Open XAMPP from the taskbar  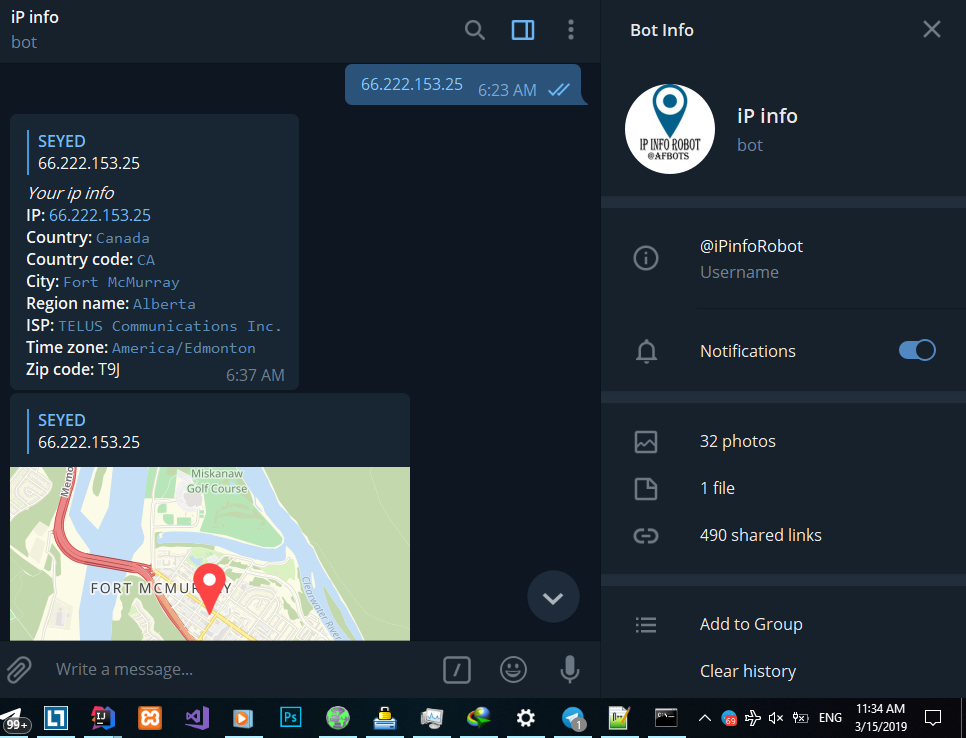150,718
